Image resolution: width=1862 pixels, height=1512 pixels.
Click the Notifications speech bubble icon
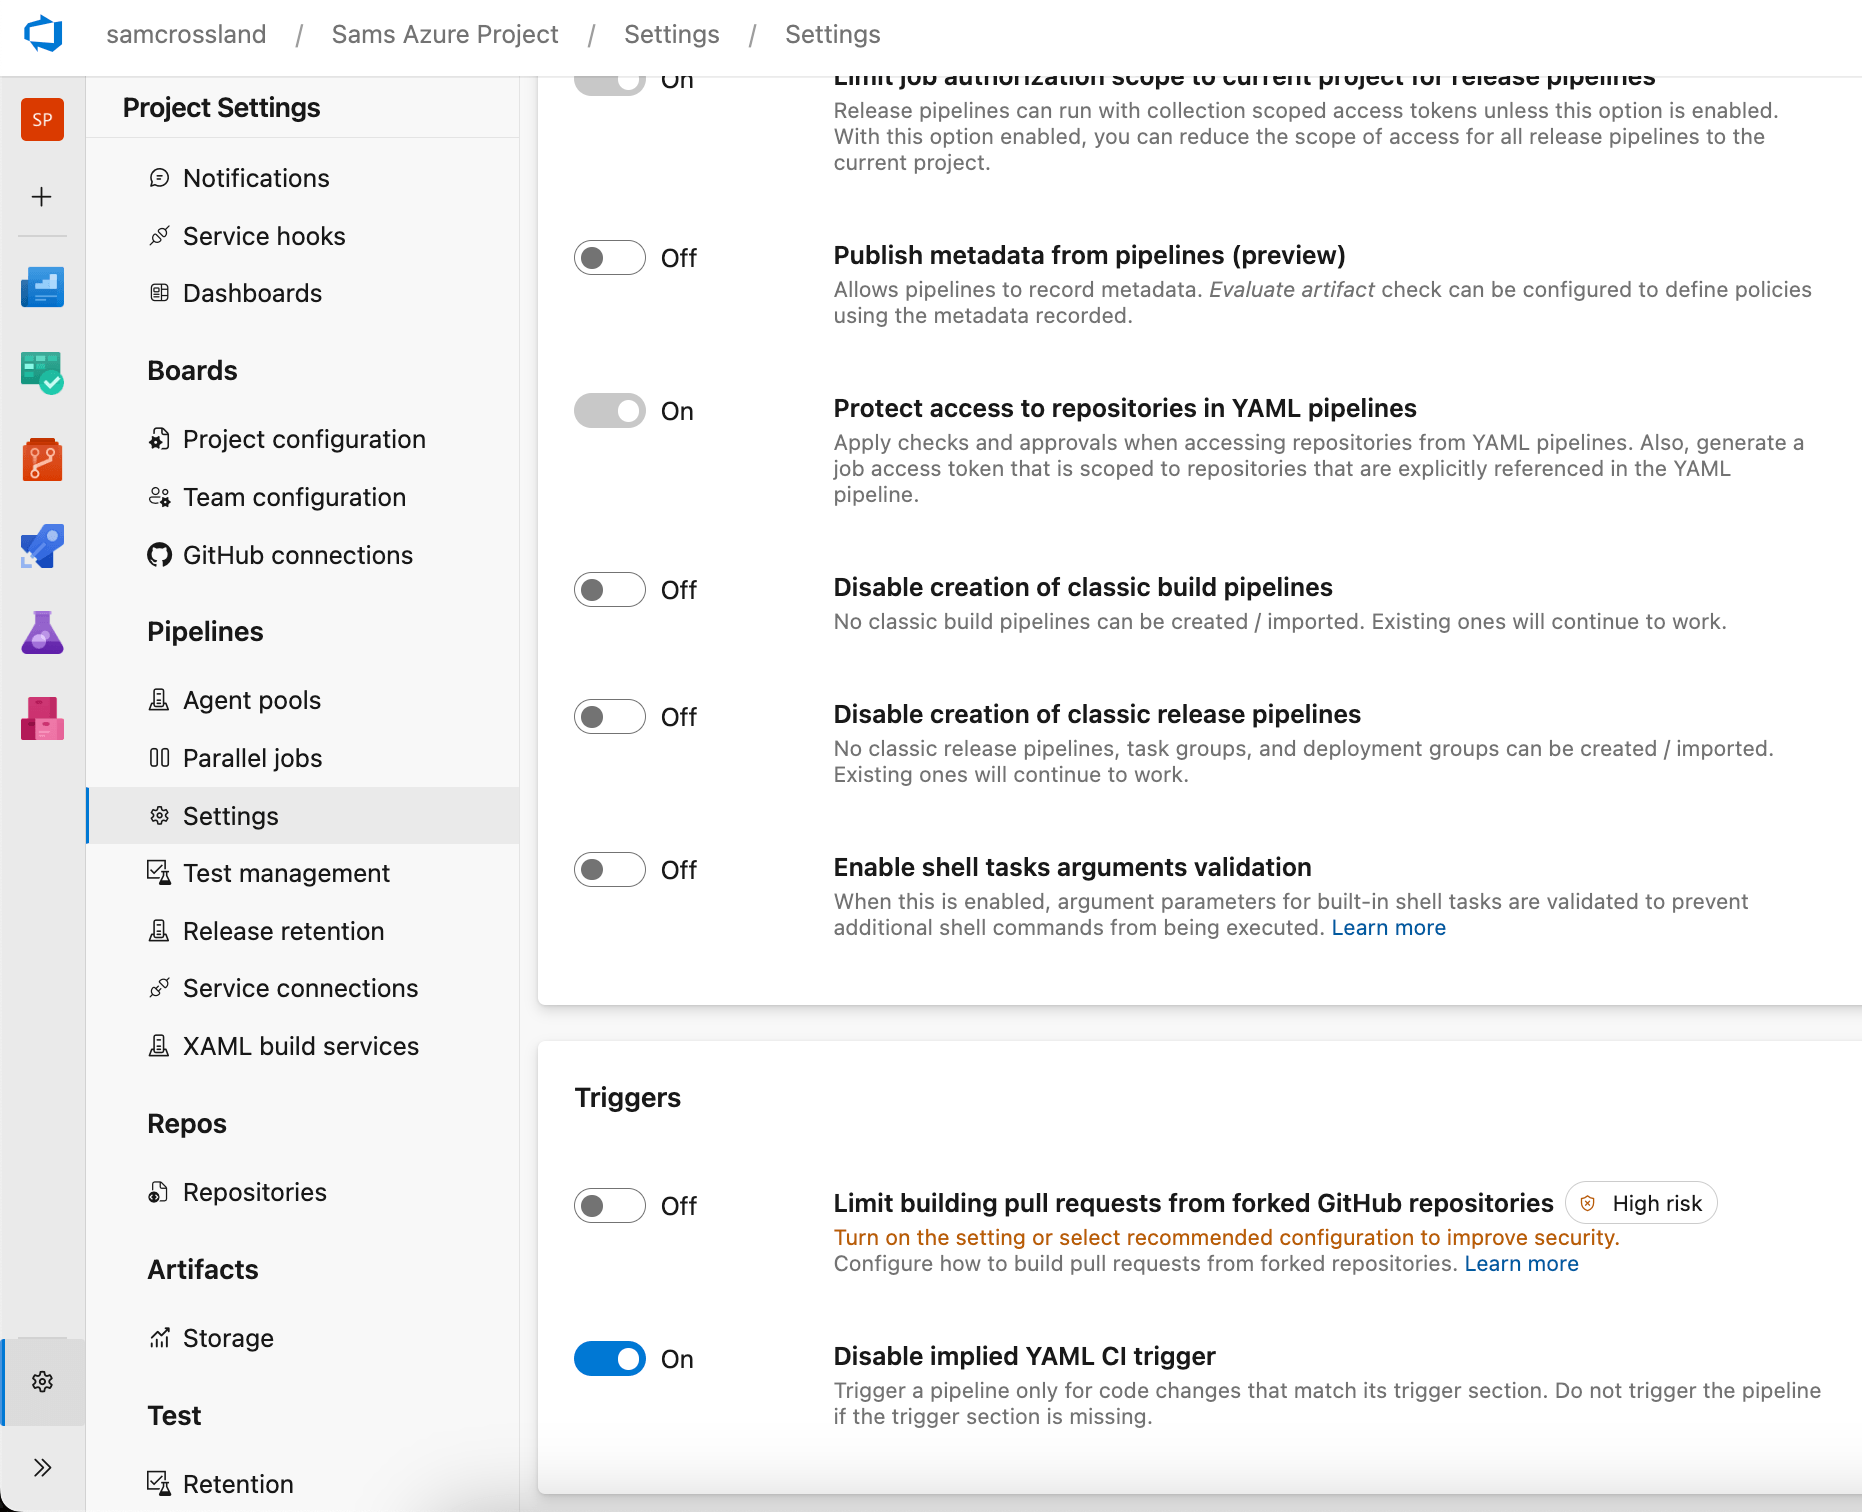pyautogui.click(x=159, y=178)
